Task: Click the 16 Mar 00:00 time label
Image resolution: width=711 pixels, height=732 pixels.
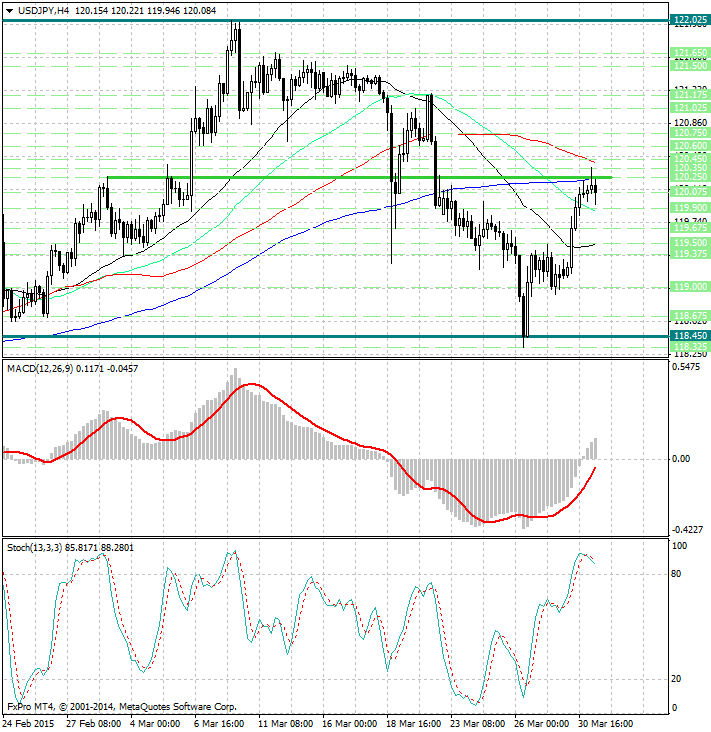Action: 350,724
